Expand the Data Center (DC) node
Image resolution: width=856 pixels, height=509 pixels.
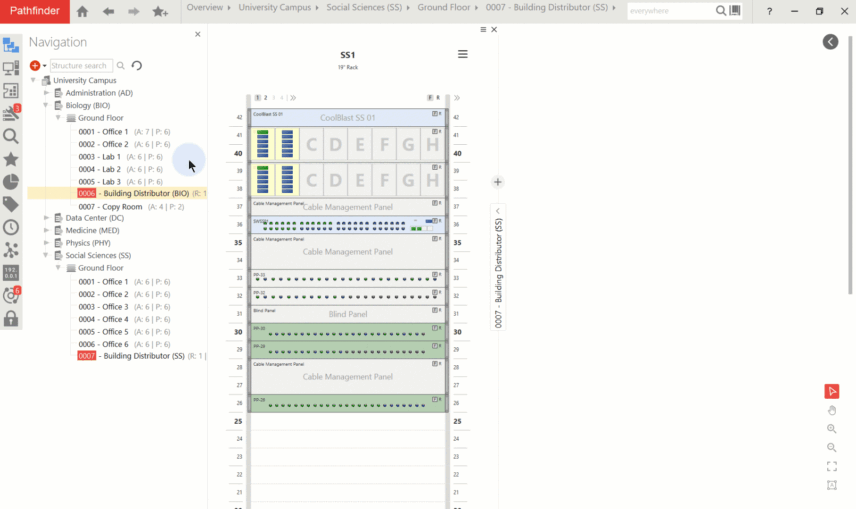pyautogui.click(x=46, y=217)
